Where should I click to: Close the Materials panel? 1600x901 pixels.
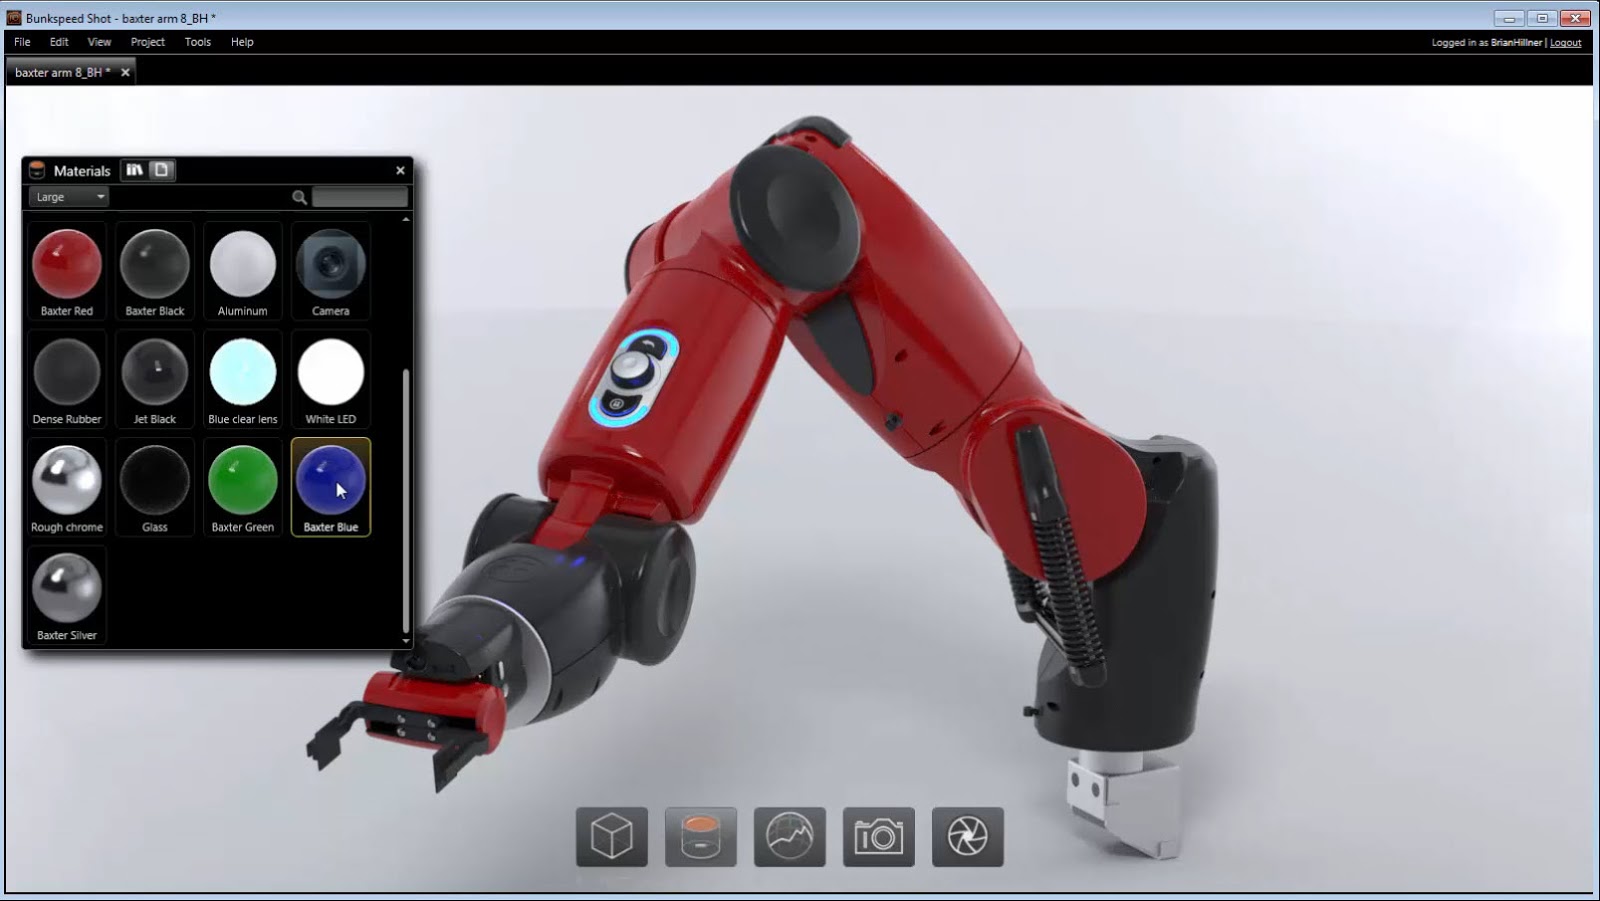pos(400,170)
